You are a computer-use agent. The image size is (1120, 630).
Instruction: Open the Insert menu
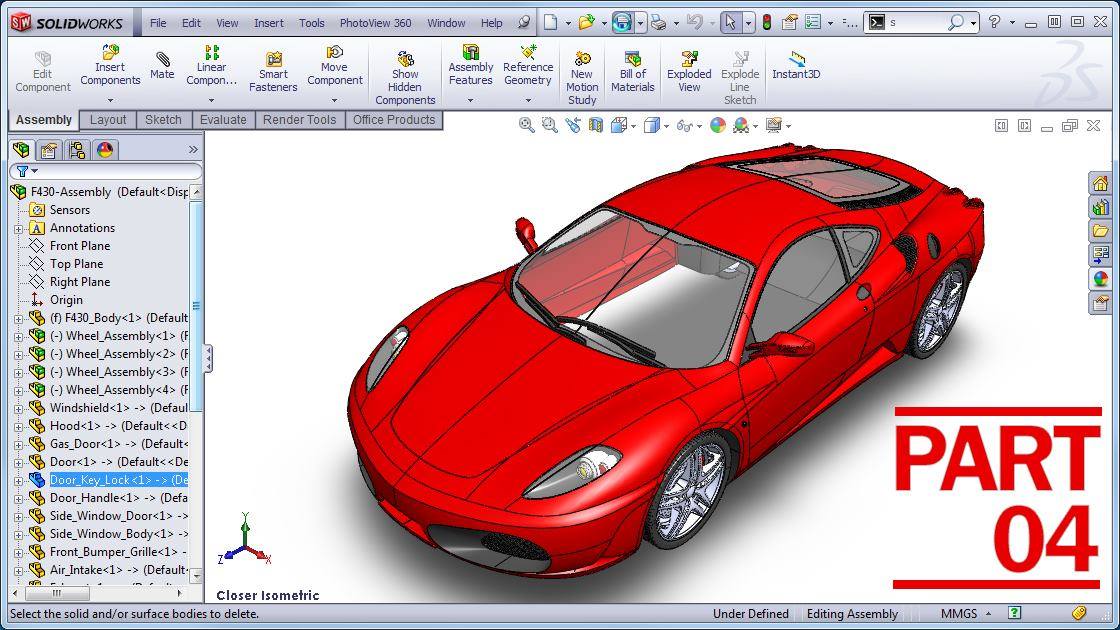click(x=269, y=23)
